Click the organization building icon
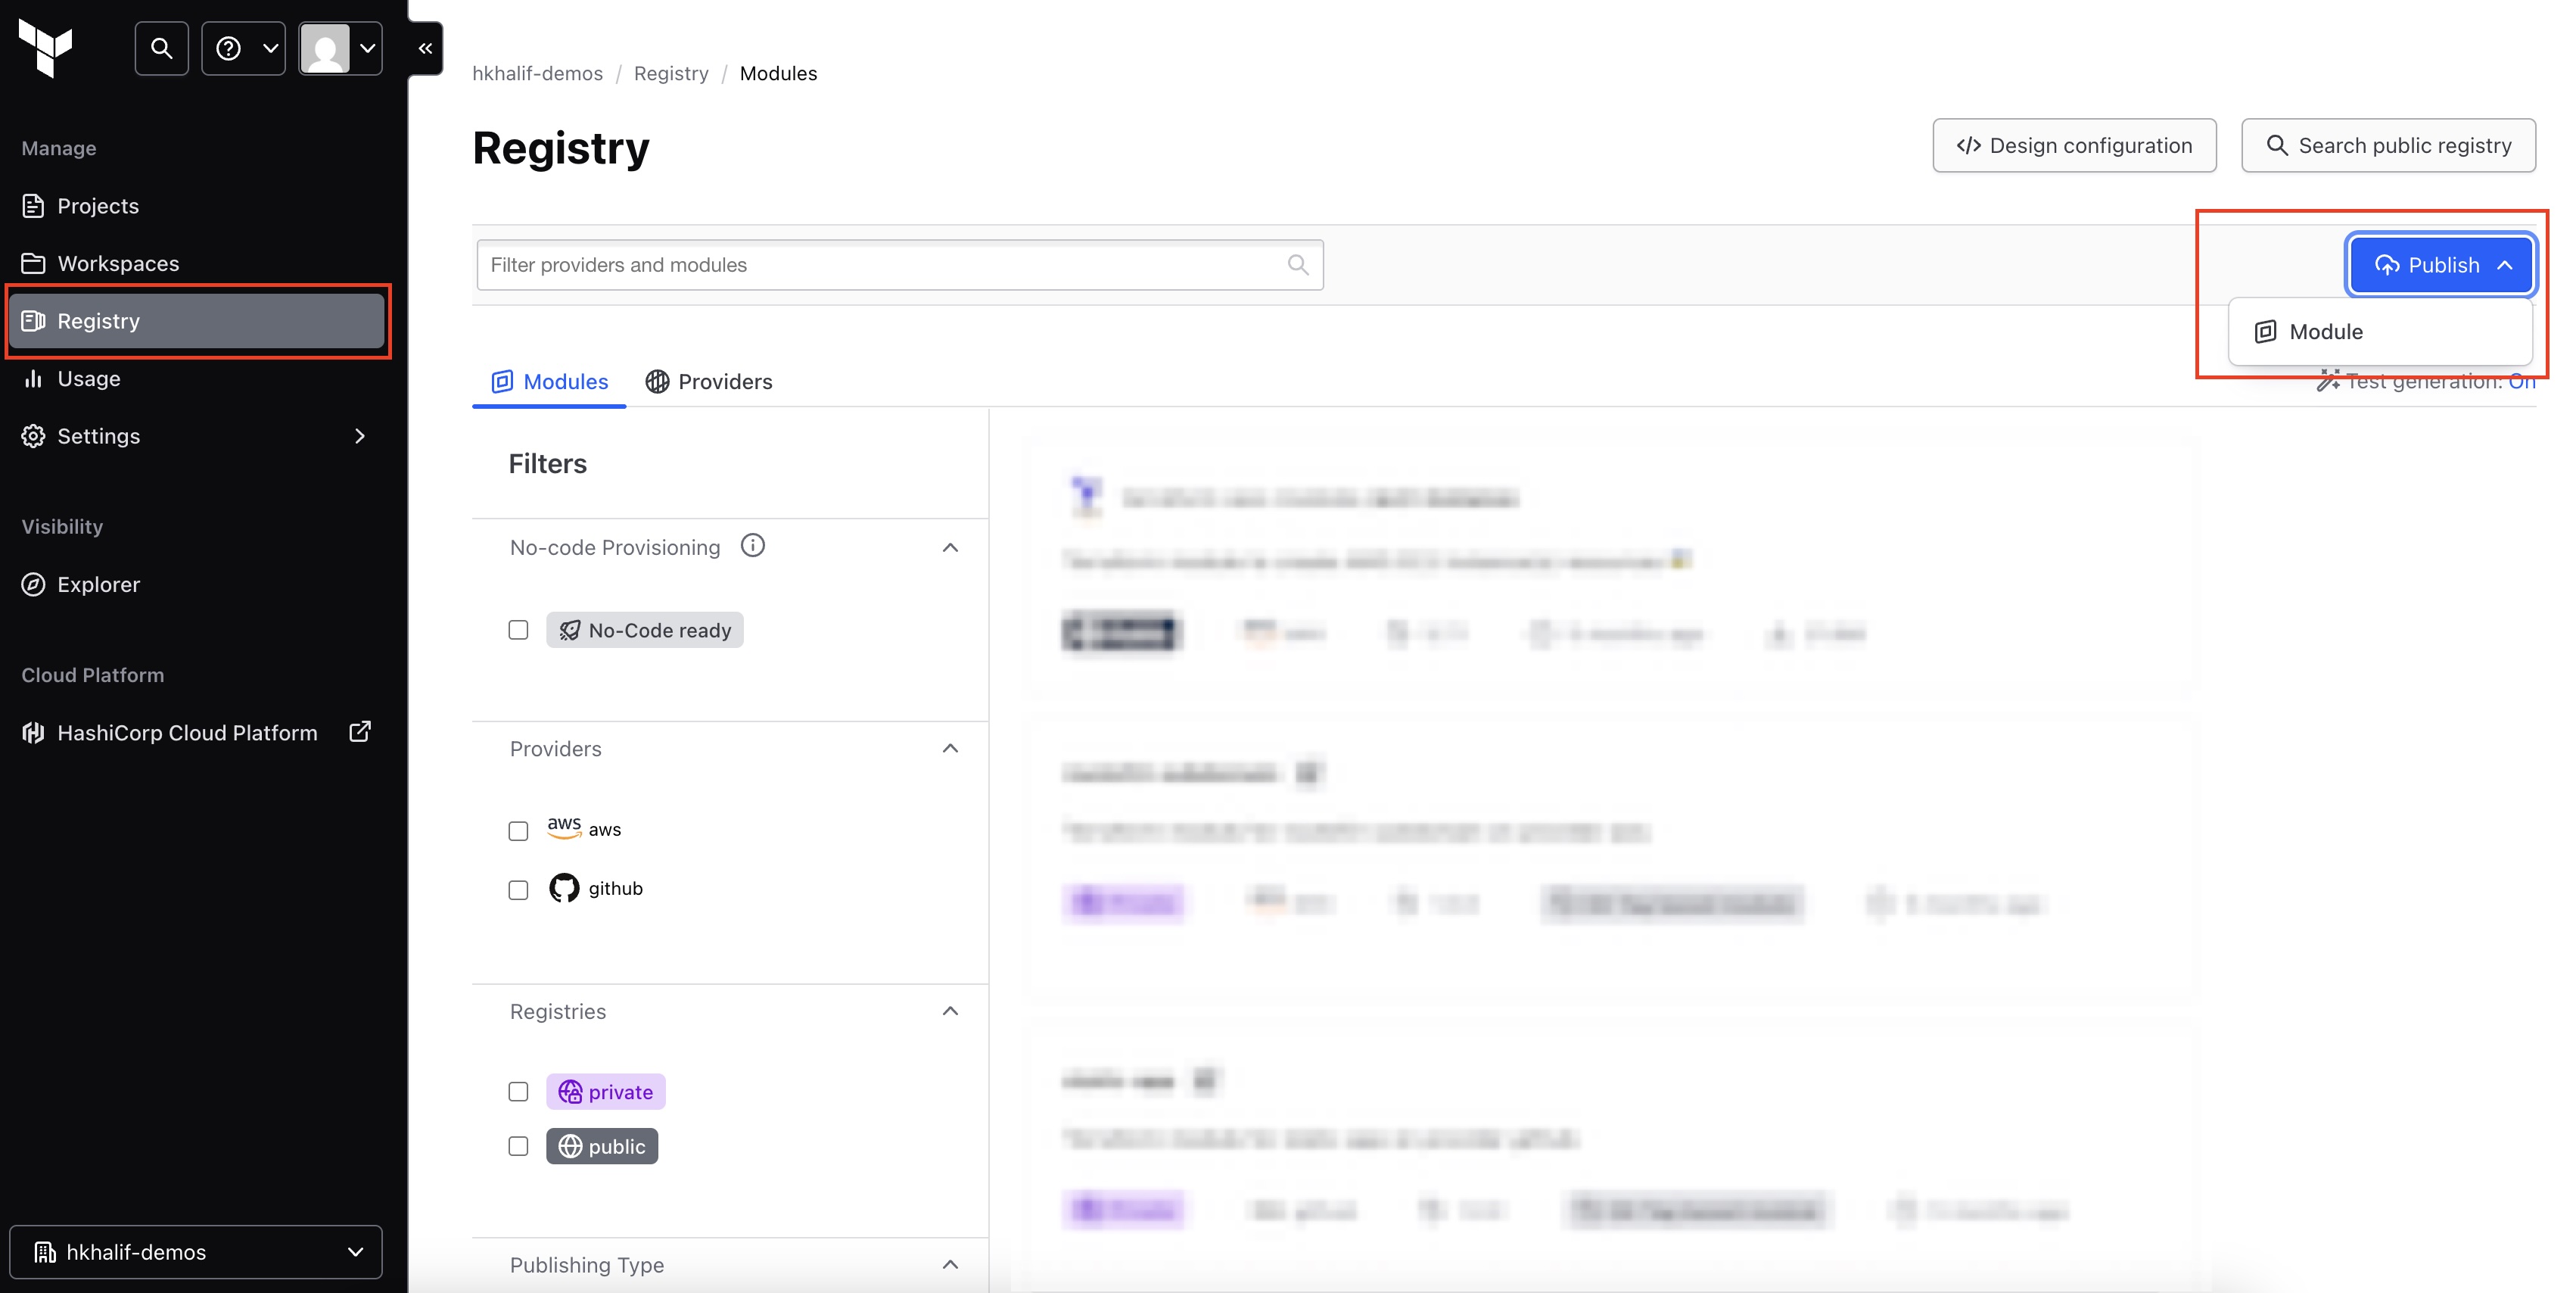2576x1293 pixels. (45, 1252)
